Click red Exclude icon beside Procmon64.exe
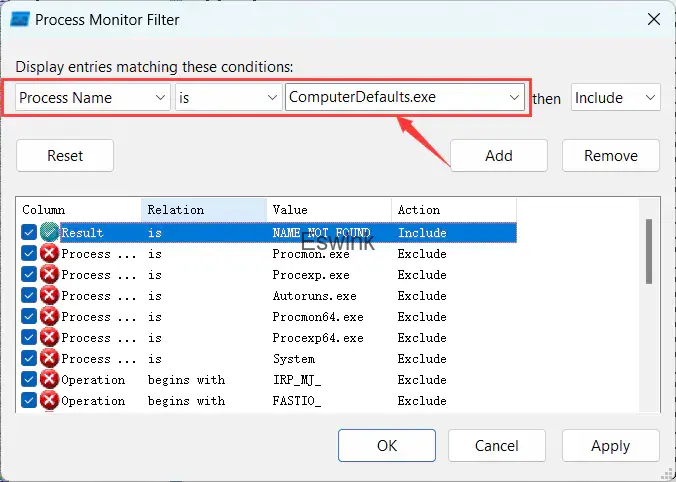This screenshot has width=676, height=482. point(49,316)
